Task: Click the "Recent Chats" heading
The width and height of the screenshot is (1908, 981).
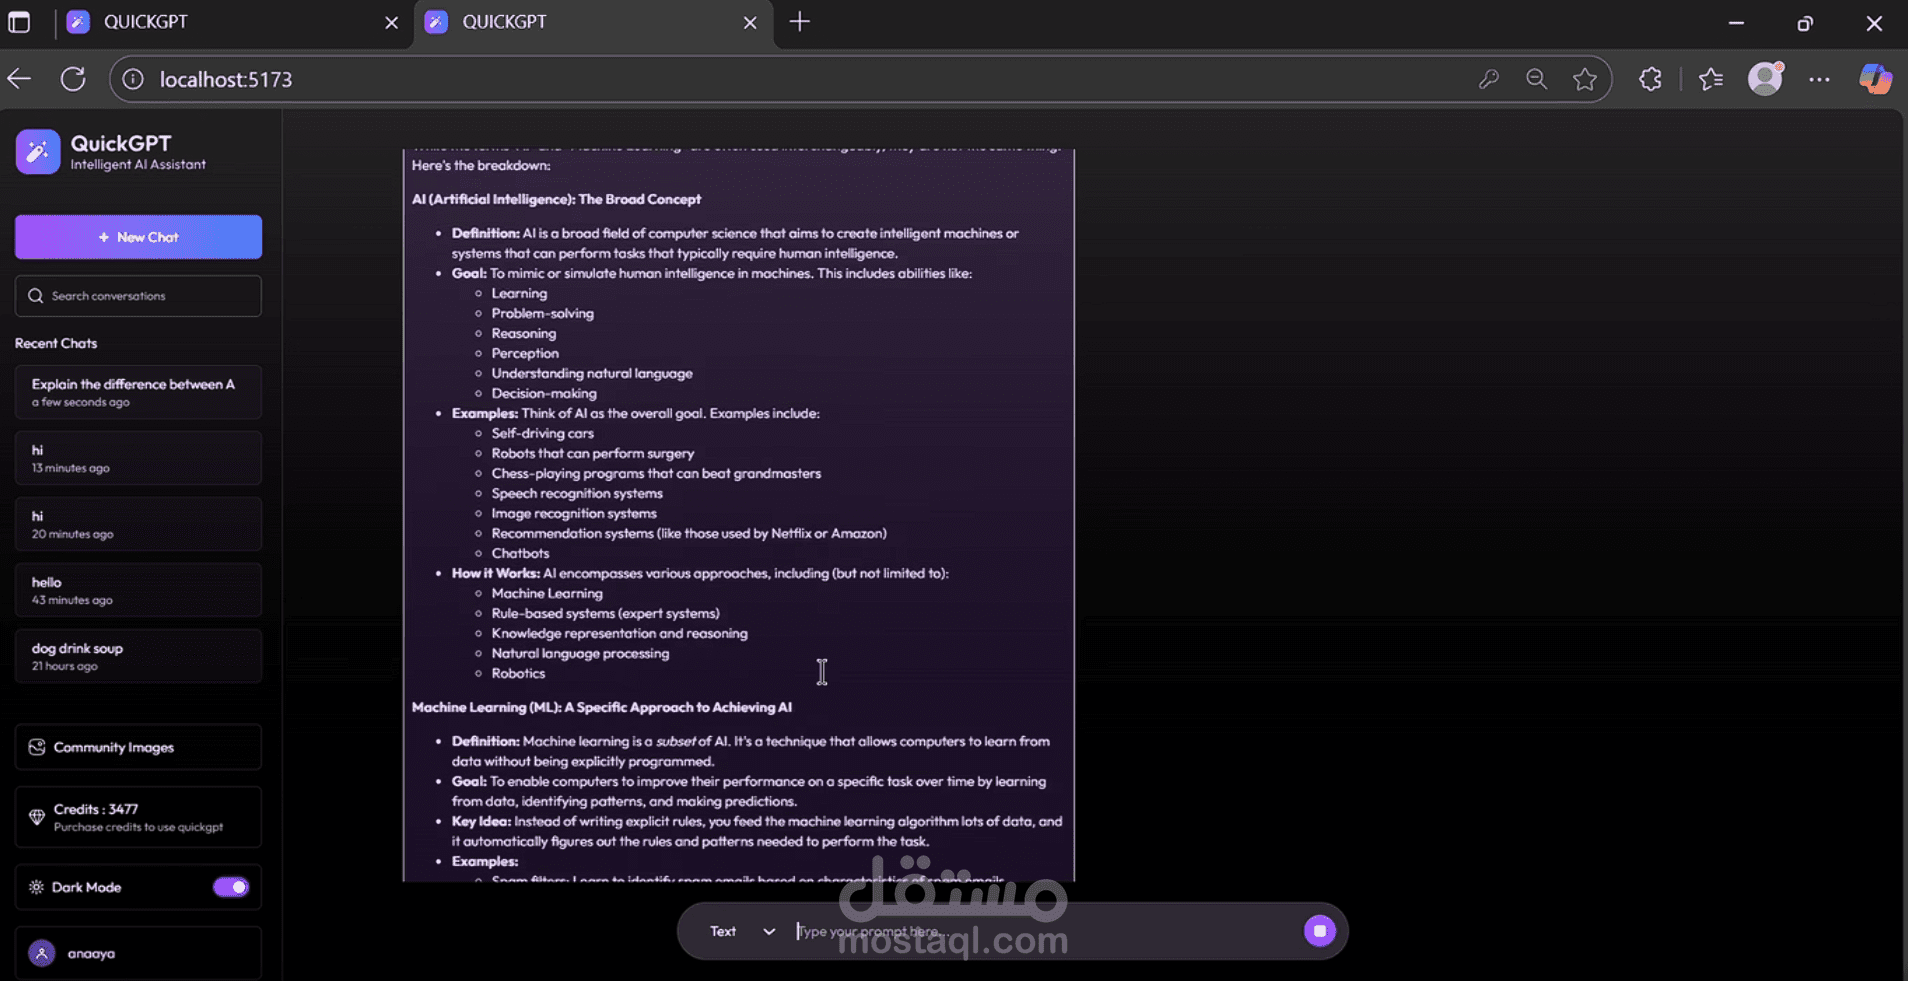Action: (x=56, y=343)
